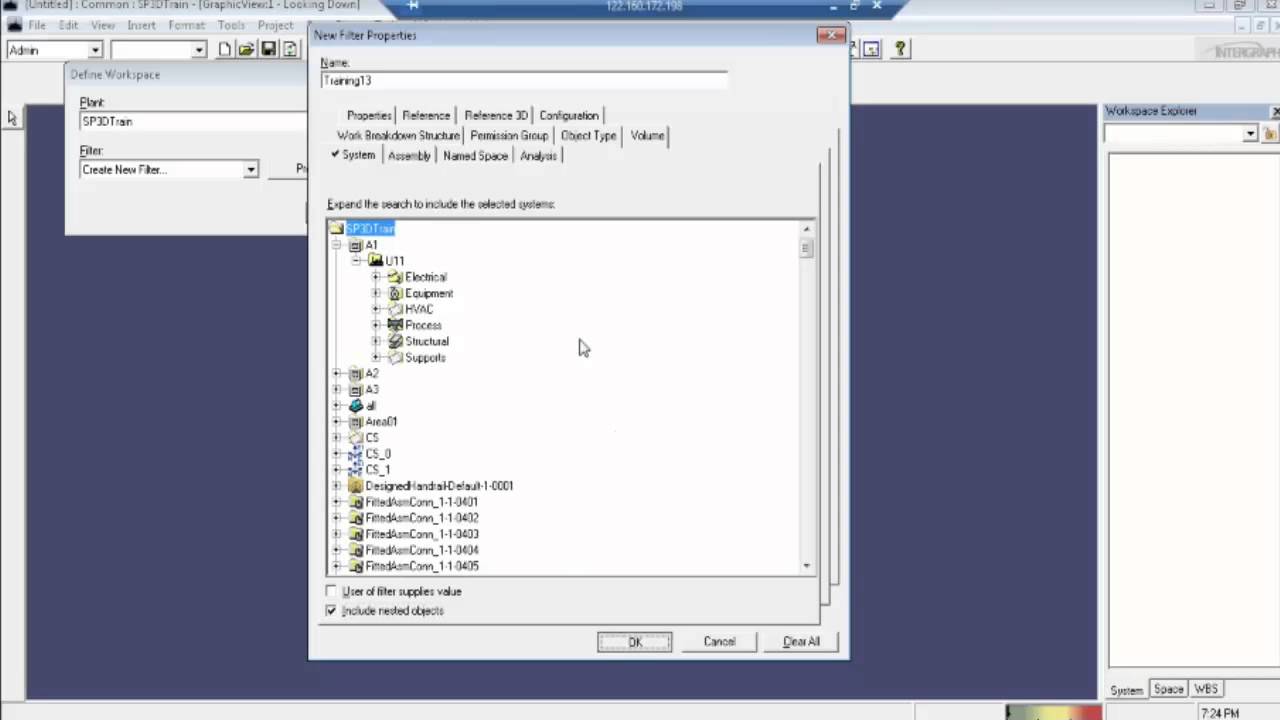
Task: Expand the Process tree node
Action: pos(376,325)
